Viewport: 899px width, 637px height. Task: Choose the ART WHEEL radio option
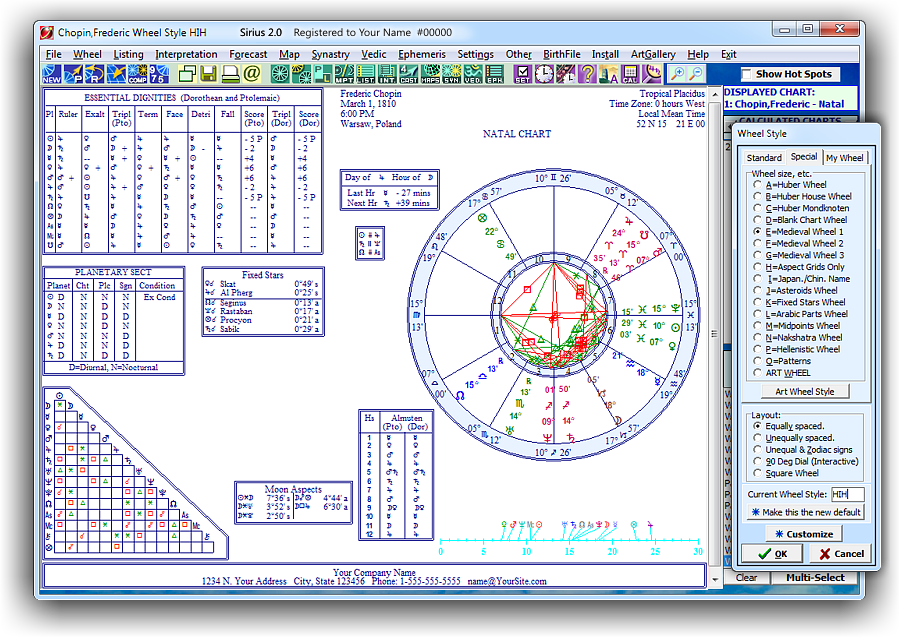pyautogui.click(x=758, y=373)
